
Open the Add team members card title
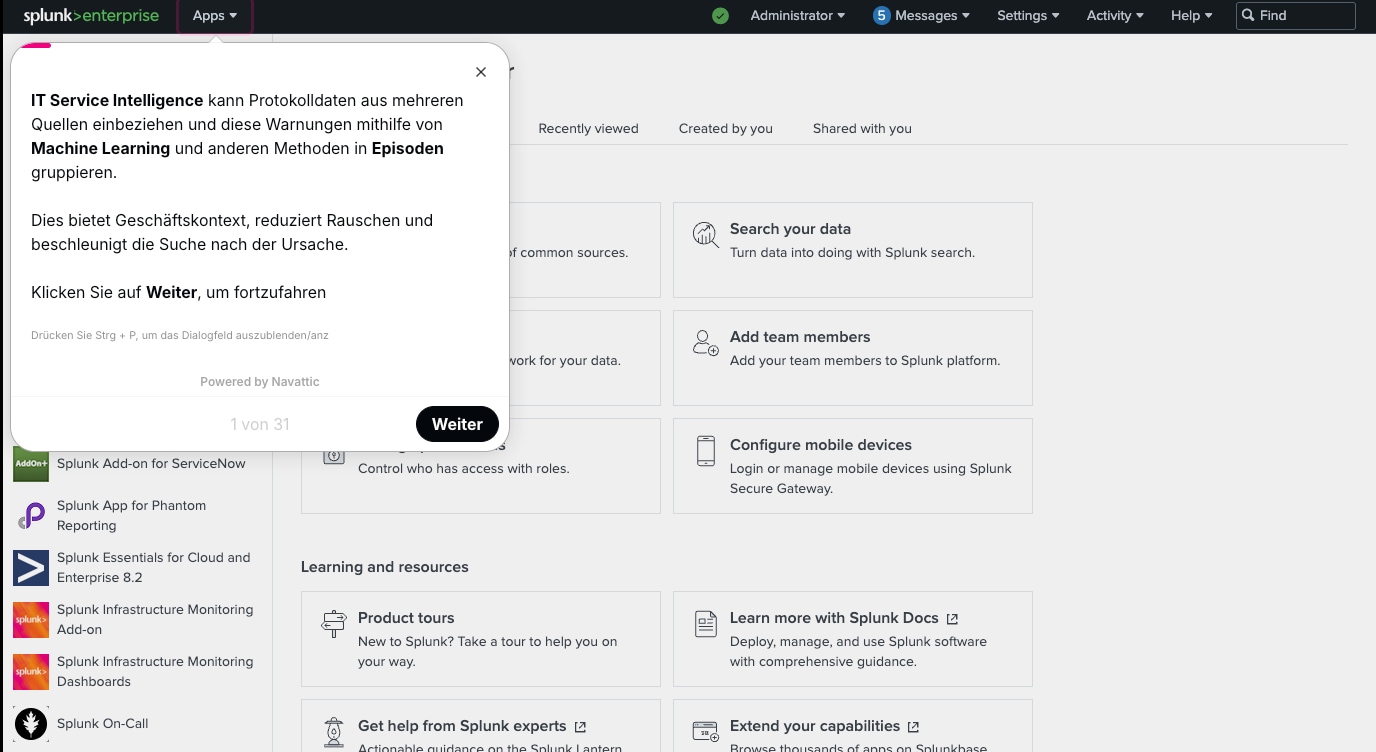coord(800,337)
